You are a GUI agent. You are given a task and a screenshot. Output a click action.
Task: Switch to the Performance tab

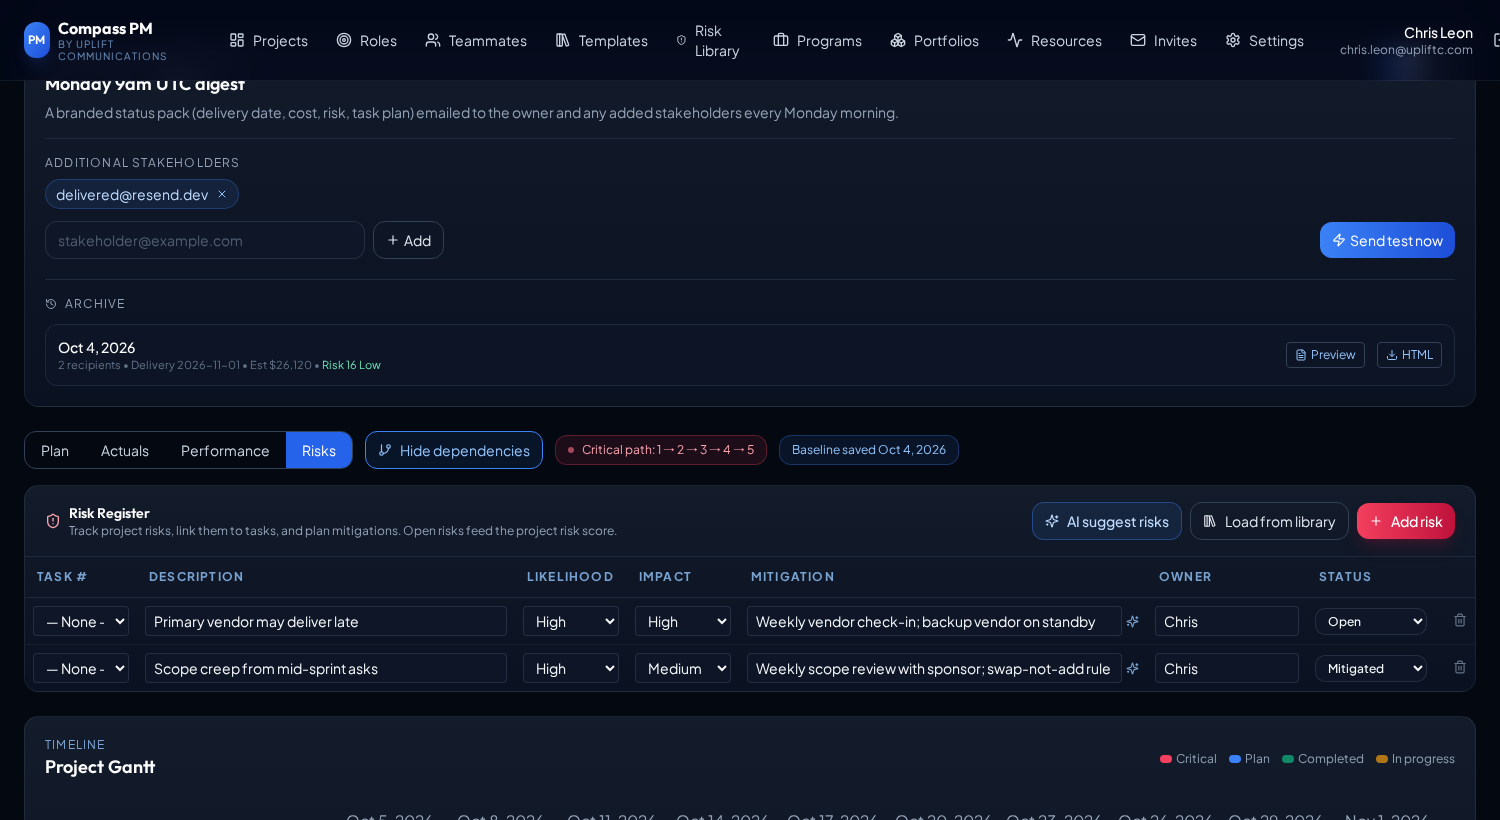click(225, 450)
